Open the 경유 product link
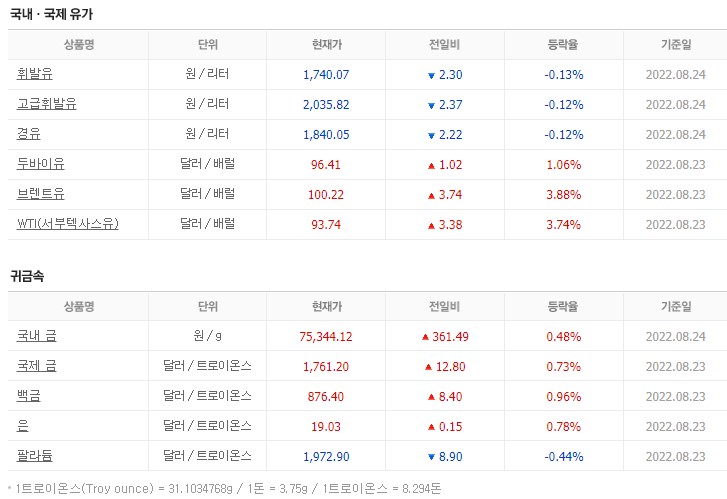 pyautogui.click(x=29, y=134)
